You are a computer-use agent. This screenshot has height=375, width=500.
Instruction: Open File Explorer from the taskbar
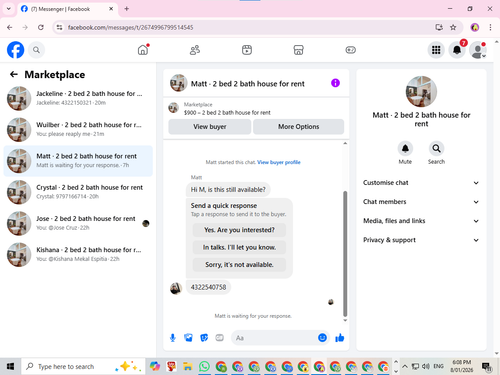[x=188, y=367]
